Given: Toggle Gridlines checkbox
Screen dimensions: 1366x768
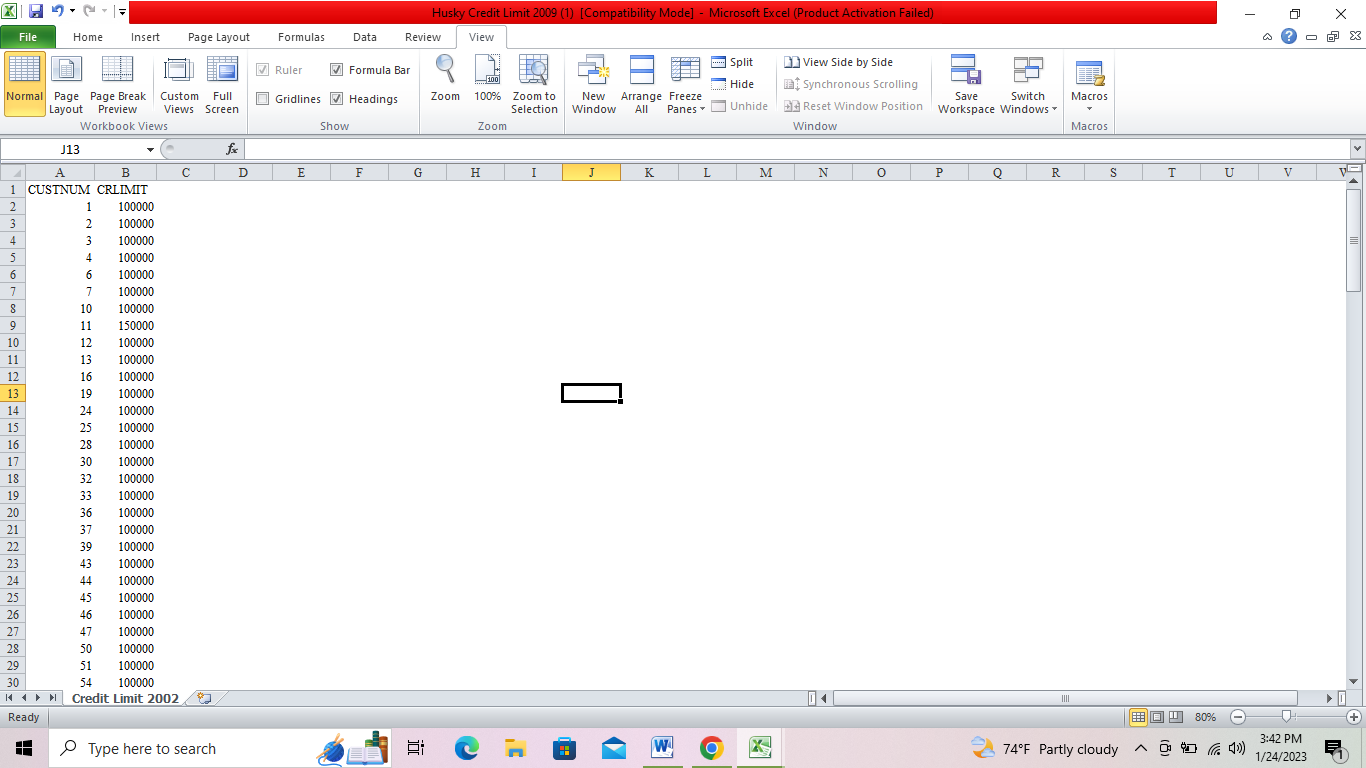Looking at the screenshot, I should coord(263,99).
